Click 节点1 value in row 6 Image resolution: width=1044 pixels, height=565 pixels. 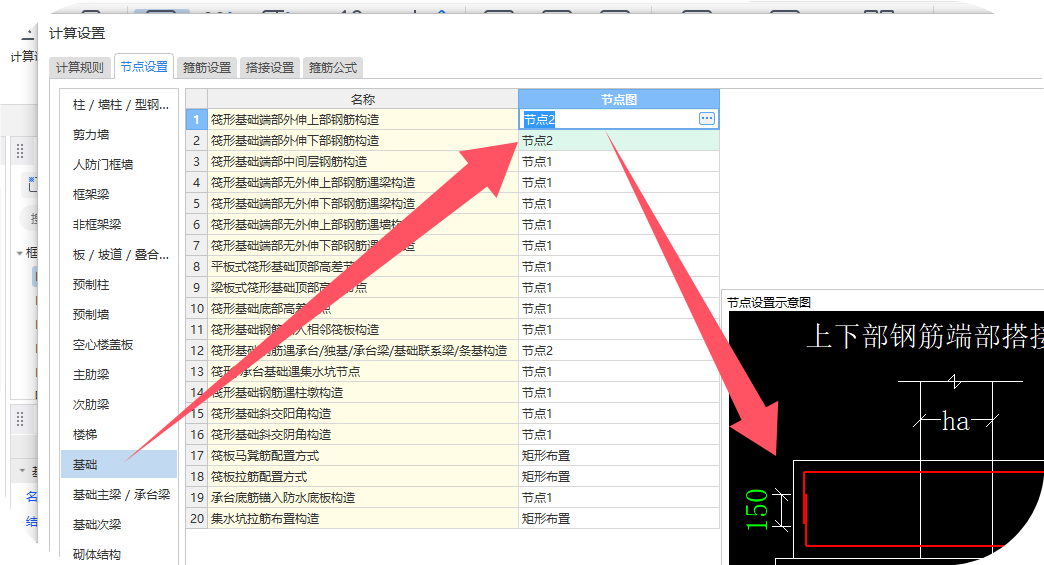(619, 224)
